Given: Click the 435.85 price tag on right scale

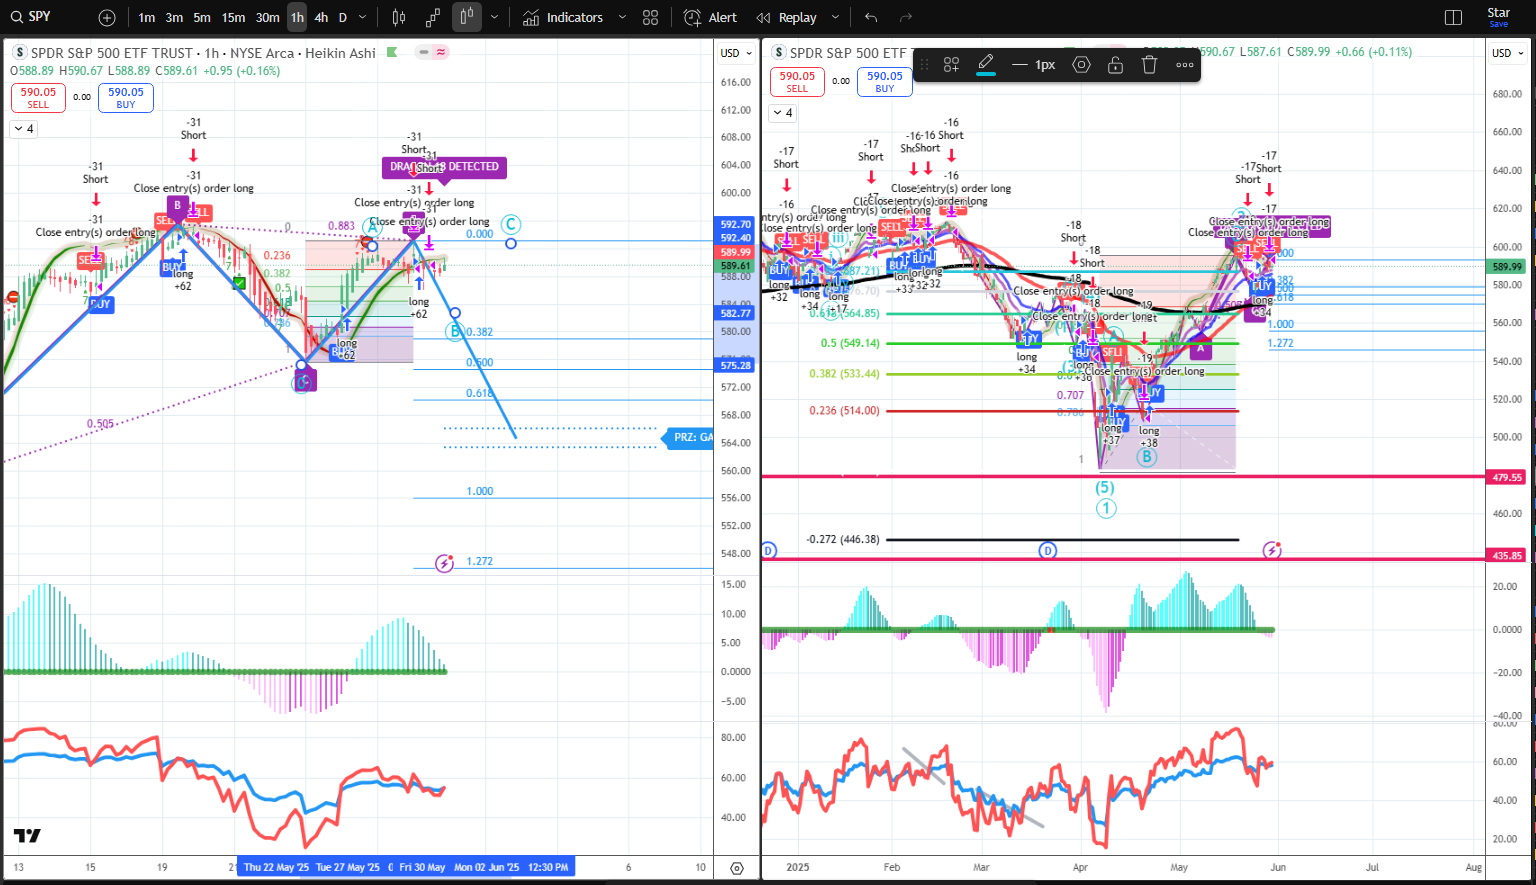Looking at the screenshot, I should click(x=1507, y=555).
